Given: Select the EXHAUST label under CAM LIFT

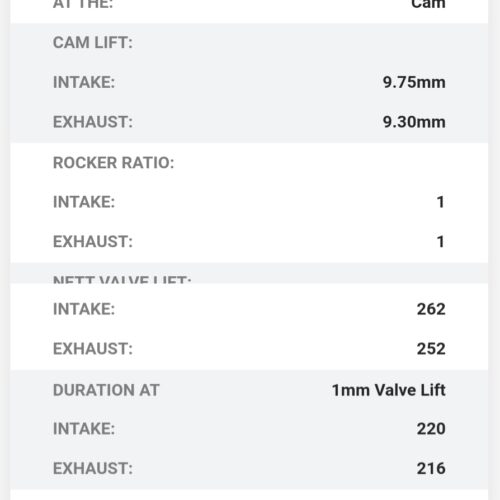Looking at the screenshot, I should click(x=93, y=122).
